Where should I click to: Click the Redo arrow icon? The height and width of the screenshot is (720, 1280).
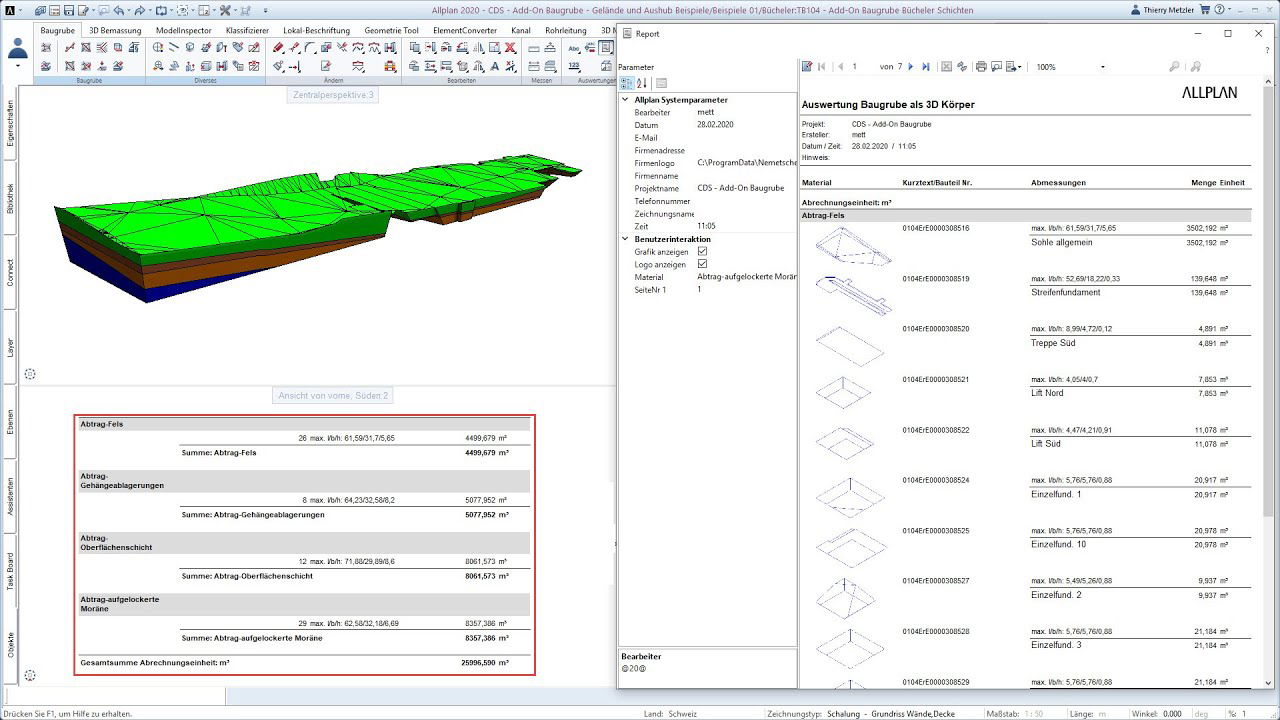click(141, 10)
